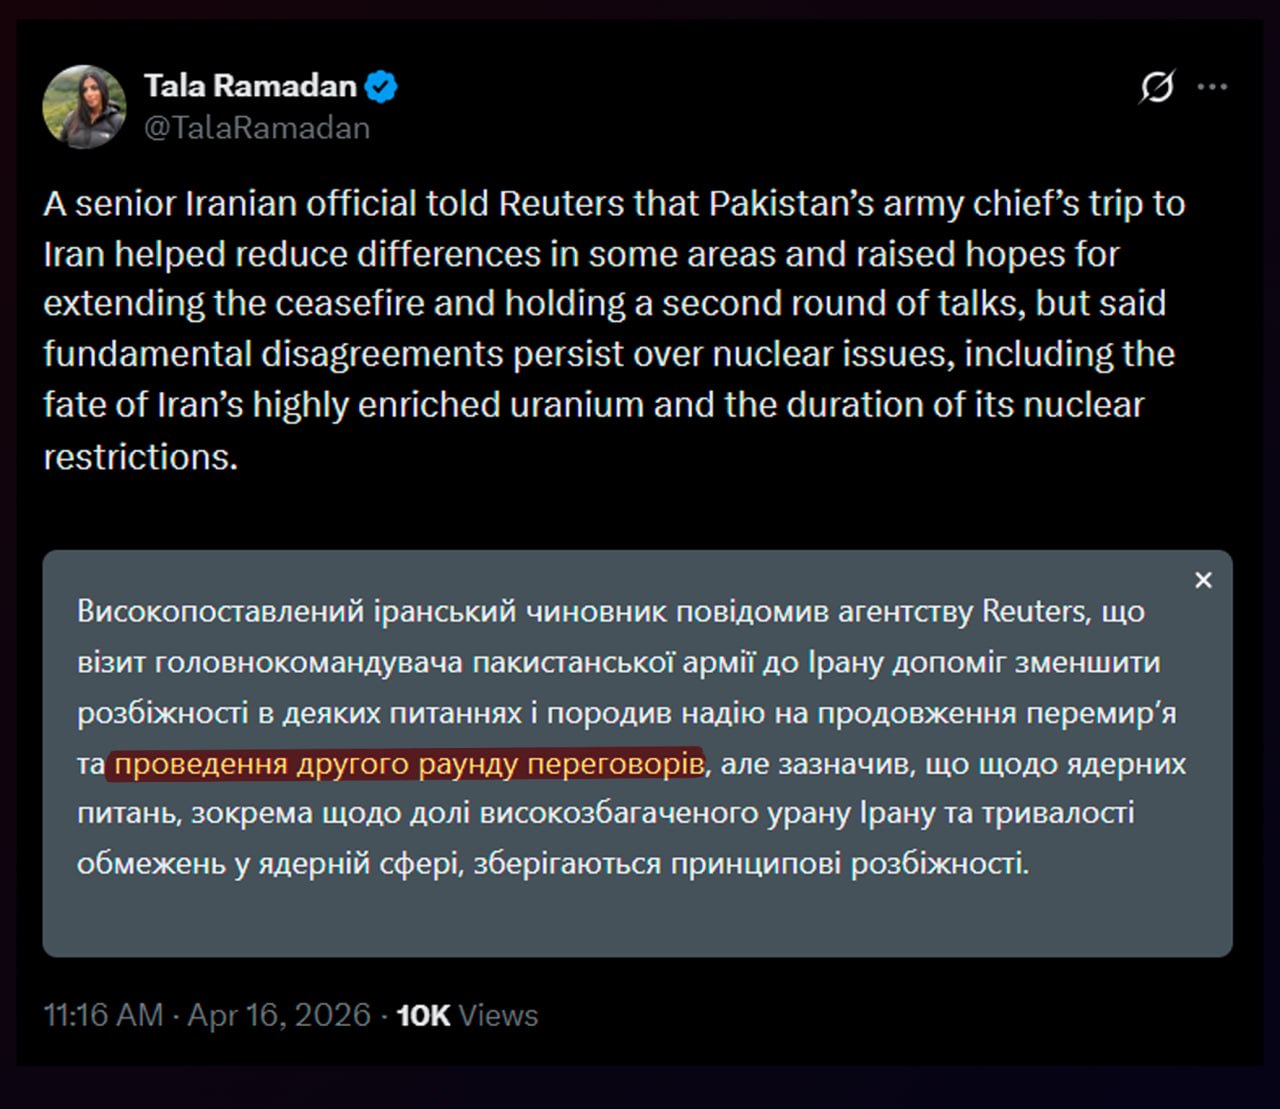Click Tala Ramadan's profile avatar
Image resolution: width=1280 pixels, height=1109 pixels.
coord(84,107)
